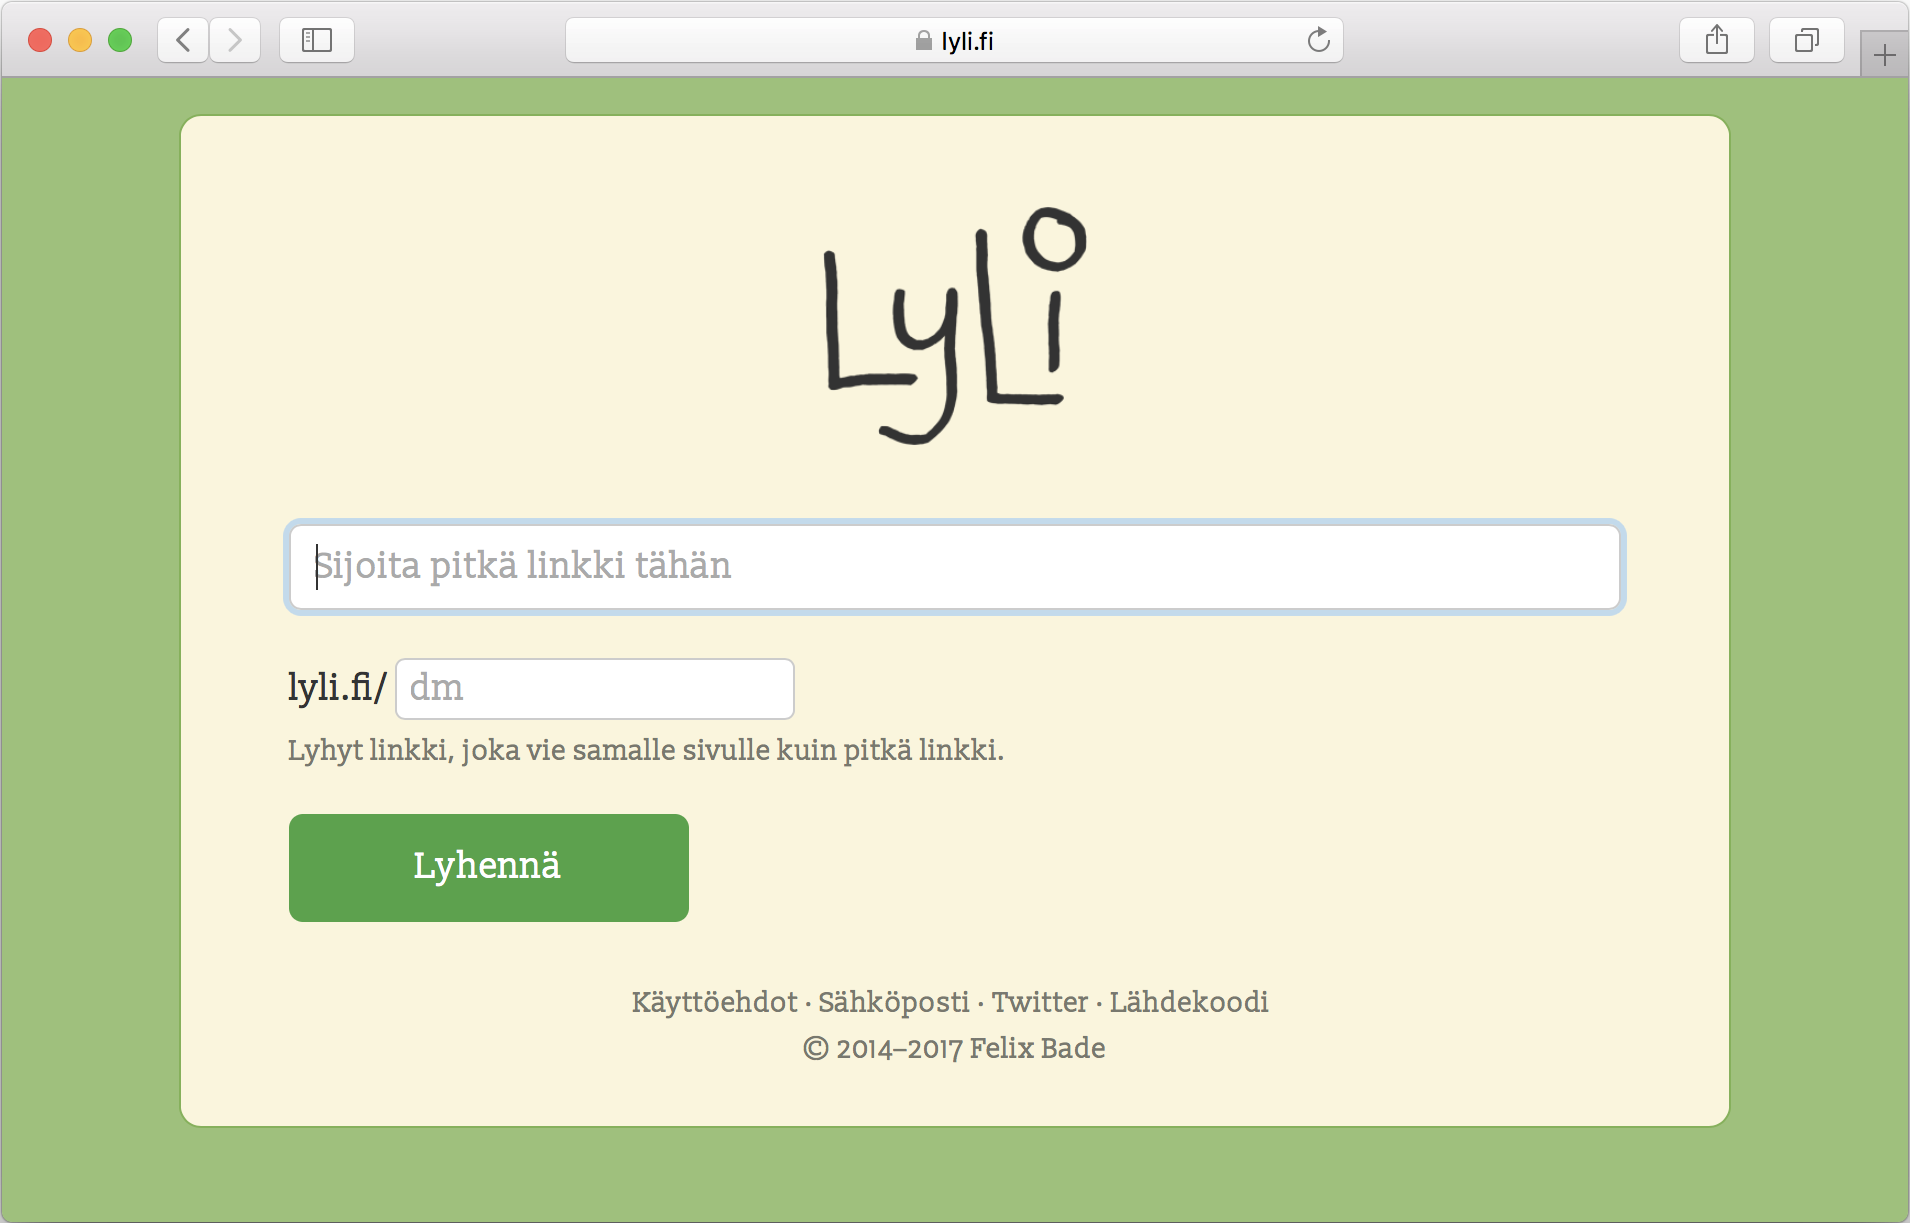Open a new tab with plus button
Image resolution: width=1910 pixels, height=1223 pixels.
click(x=1885, y=54)
